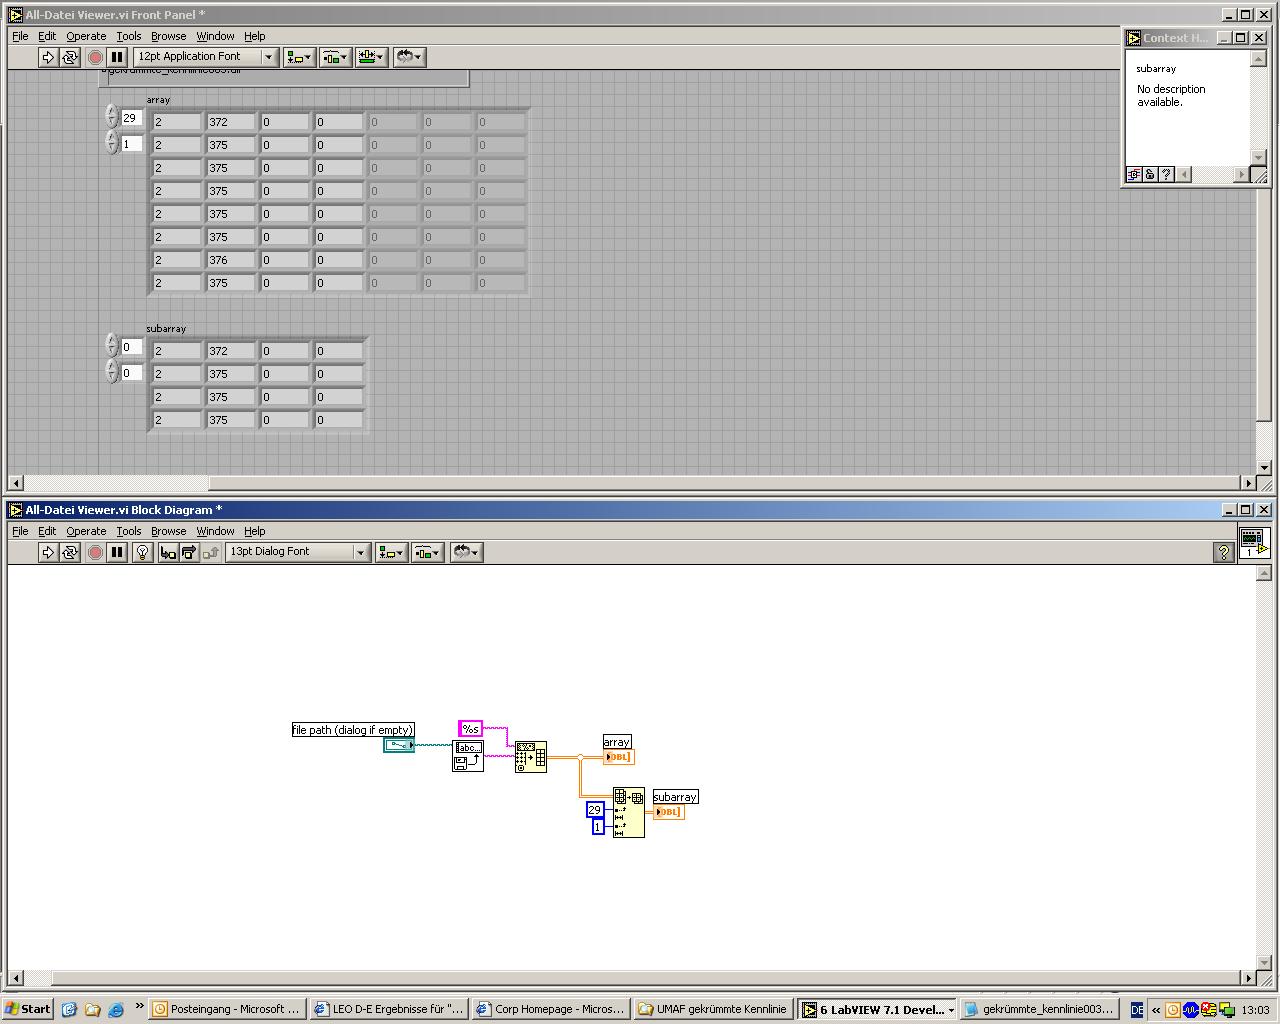1280x1024 pixels.
Task: Click the VI icon pane in Block Diagram
Action: point(1254,542)
